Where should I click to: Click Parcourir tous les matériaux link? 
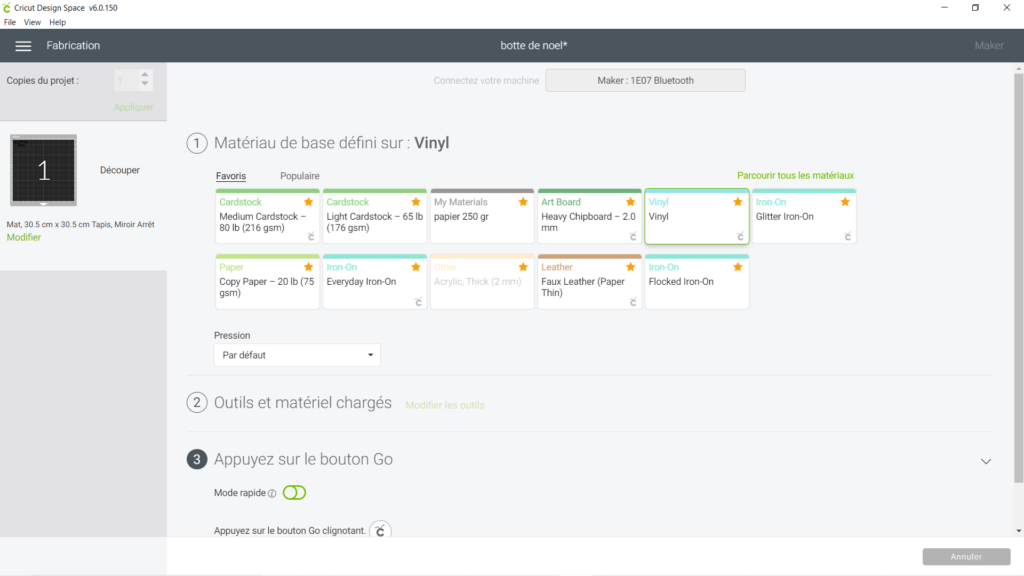tap(795, 175)
